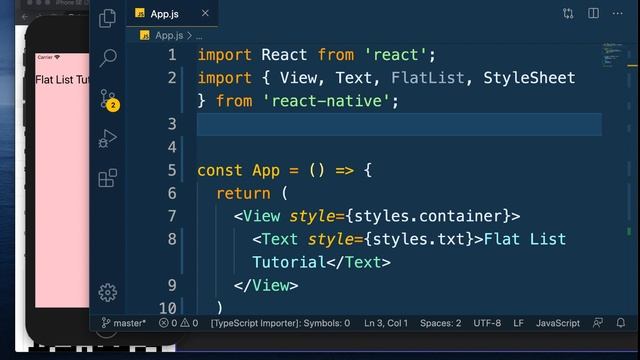Open the More Actions ellipsis menu
The height and width of the screenshot is (360, 640).
(618, 13)
